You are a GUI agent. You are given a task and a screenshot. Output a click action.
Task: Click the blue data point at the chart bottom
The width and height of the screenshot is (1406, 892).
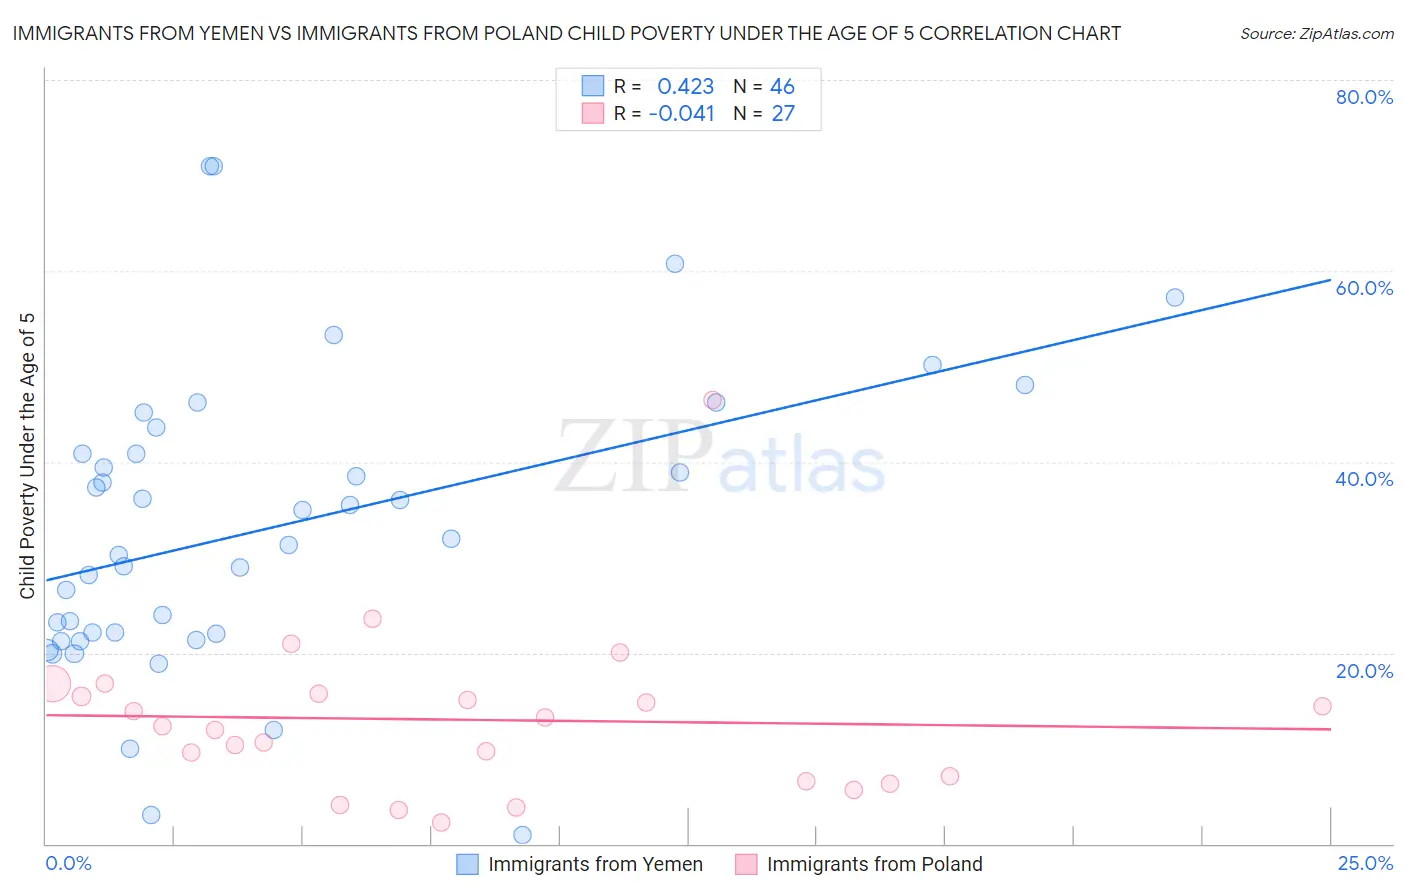(x=522, y=835)
